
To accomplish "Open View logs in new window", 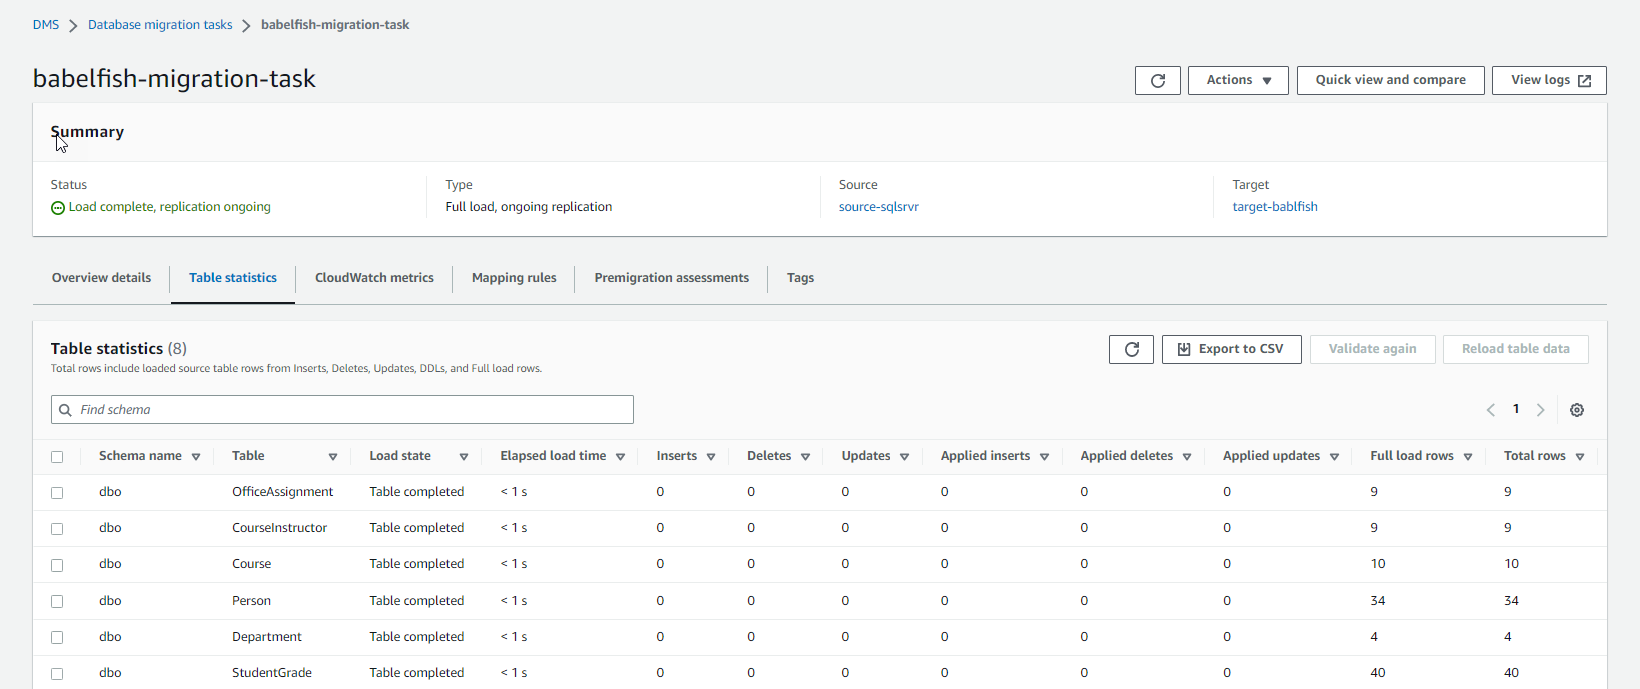I will coord(1549,80).
